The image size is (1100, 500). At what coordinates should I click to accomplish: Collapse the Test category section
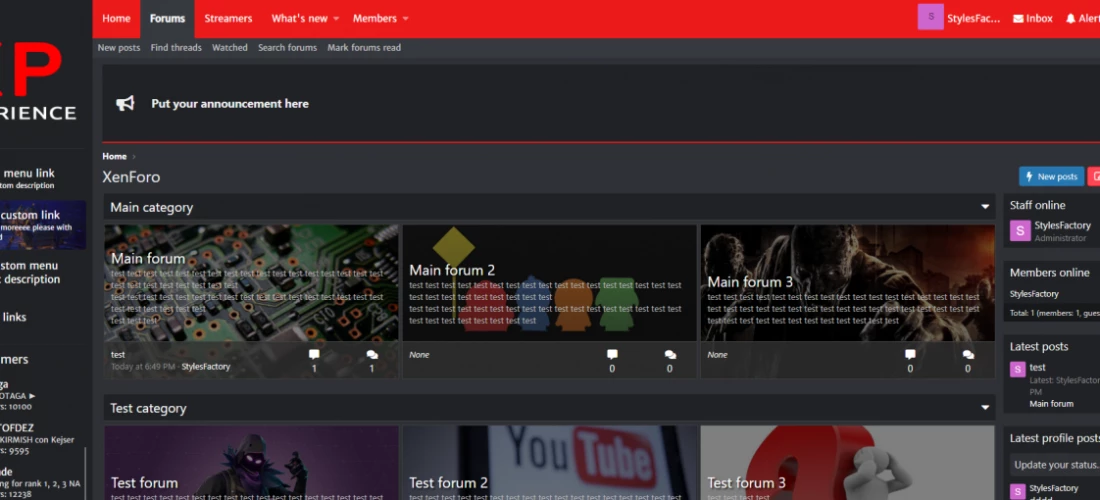(x=986, y=409)
